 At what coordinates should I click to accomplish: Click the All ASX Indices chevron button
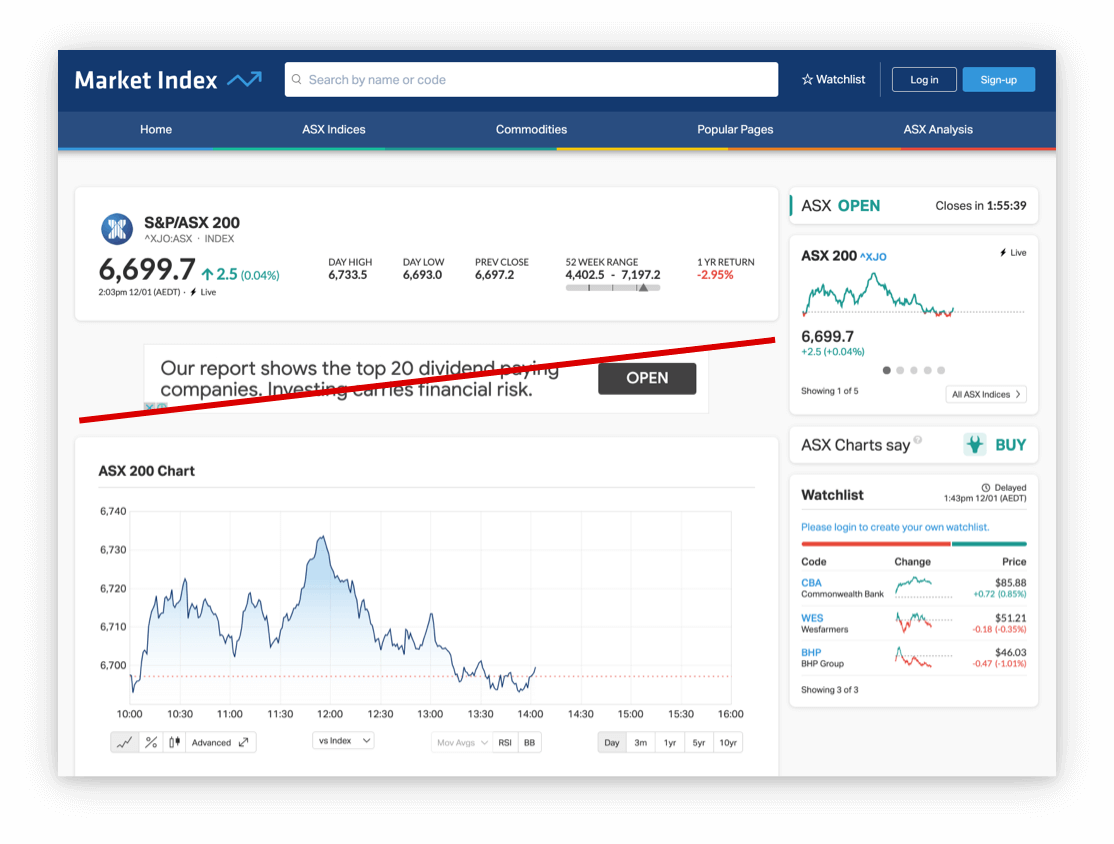[986, 394]
